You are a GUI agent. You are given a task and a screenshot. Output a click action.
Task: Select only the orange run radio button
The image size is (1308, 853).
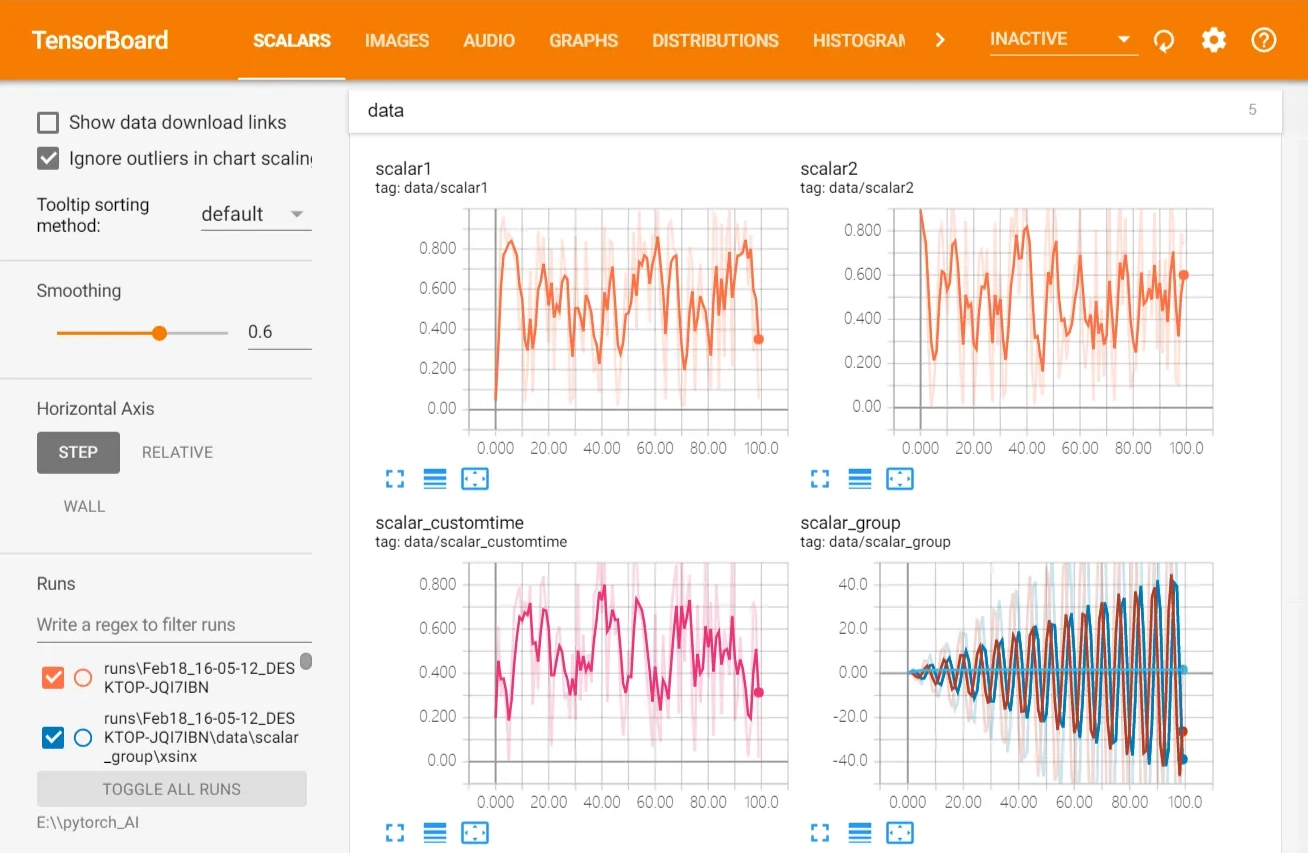tap(83, 678)
